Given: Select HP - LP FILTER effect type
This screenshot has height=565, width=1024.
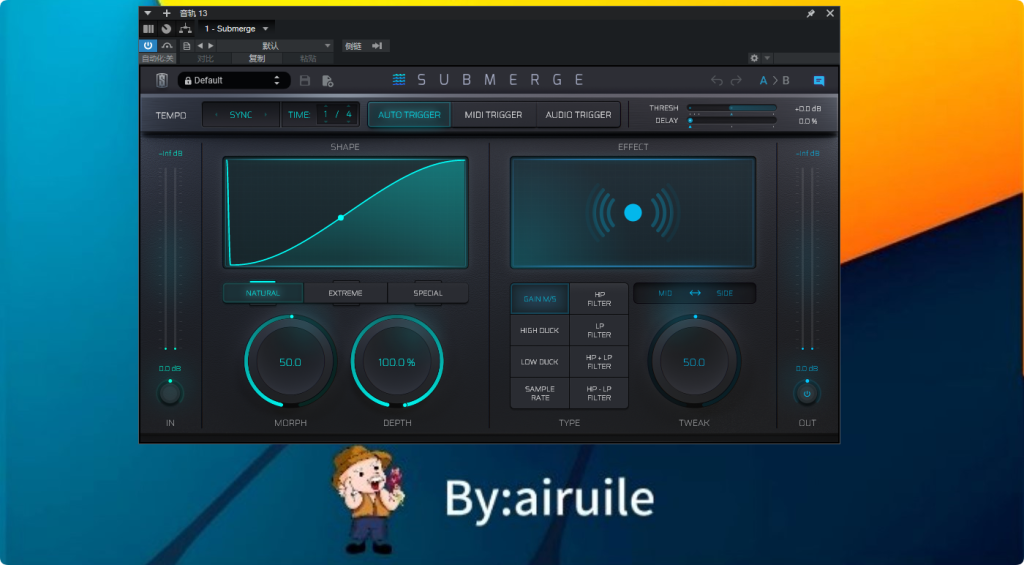Looking at the screenshot, I should (599, 393).
